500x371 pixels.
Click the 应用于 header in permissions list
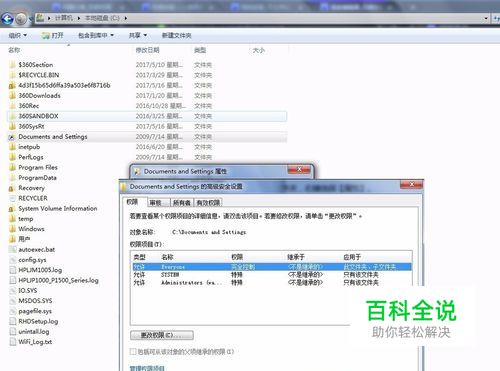point(352,257)
